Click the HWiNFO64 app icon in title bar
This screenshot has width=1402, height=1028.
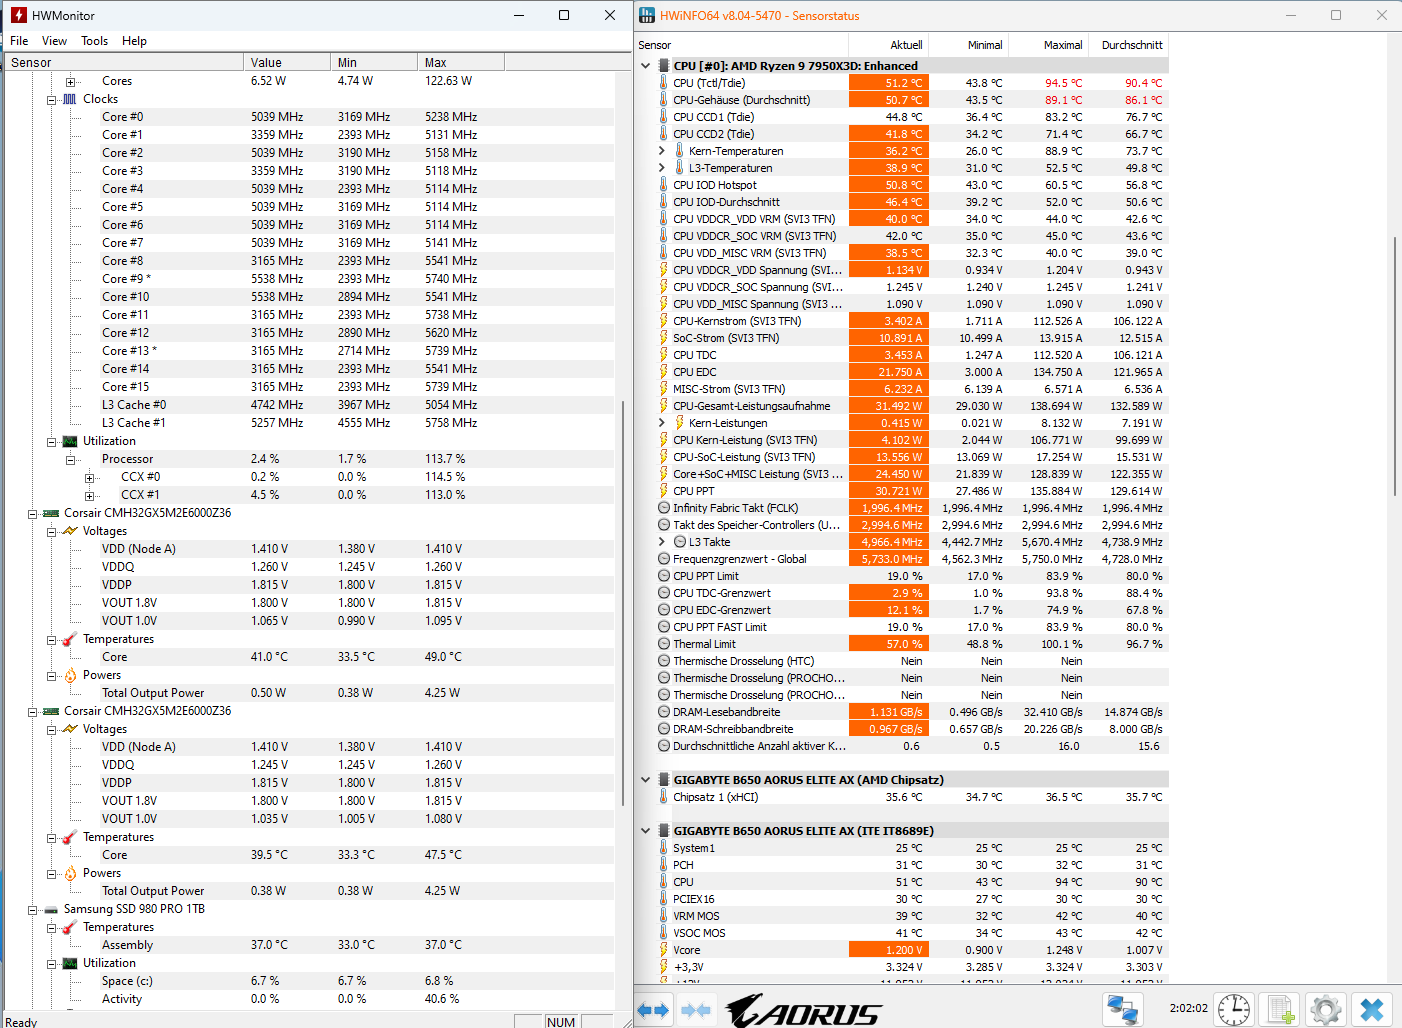coord(648,15)
